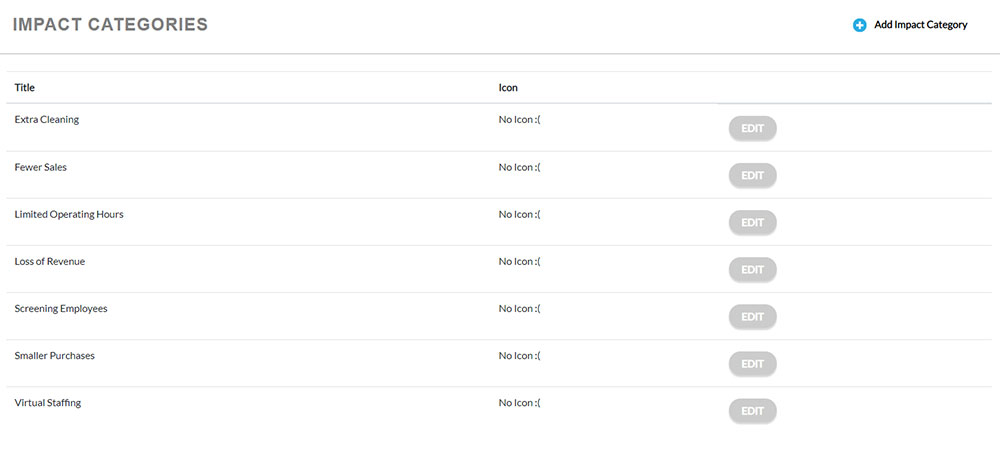Select the Virtual Staffing title
Screen dimensions: 1000x452
point(48,402)
